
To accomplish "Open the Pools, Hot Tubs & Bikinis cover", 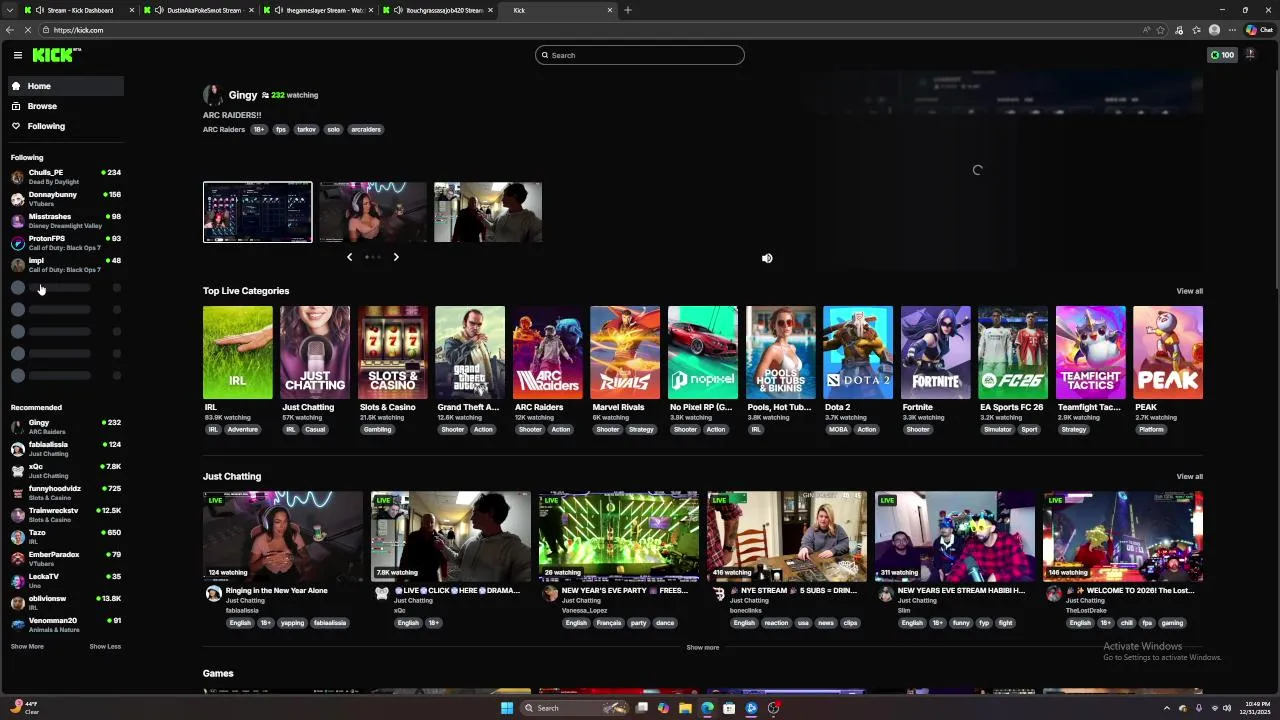I will click(780, 352).
